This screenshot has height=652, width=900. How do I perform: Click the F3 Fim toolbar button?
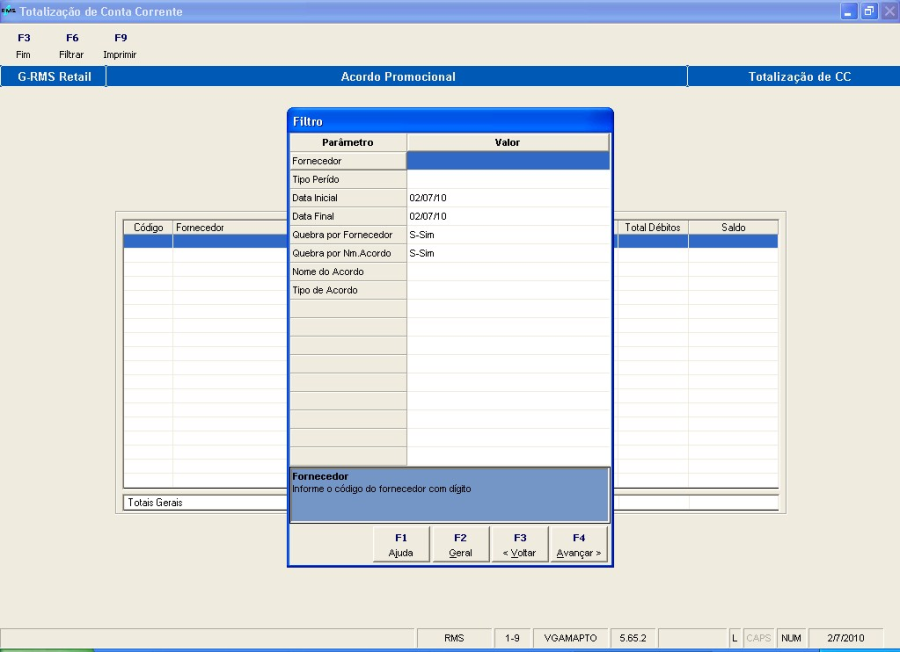(x=24, y=46)
